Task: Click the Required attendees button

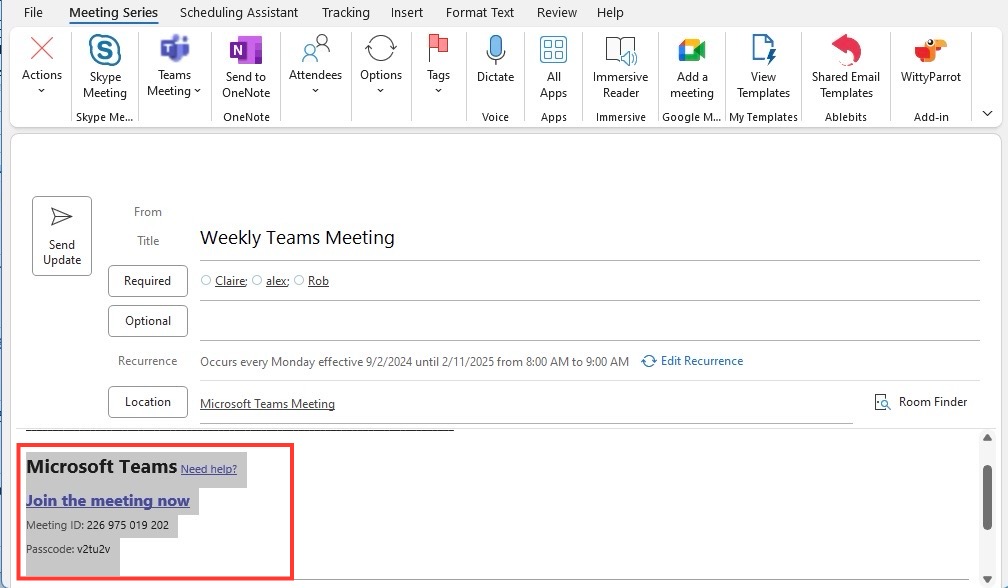Action: [148, 281]
